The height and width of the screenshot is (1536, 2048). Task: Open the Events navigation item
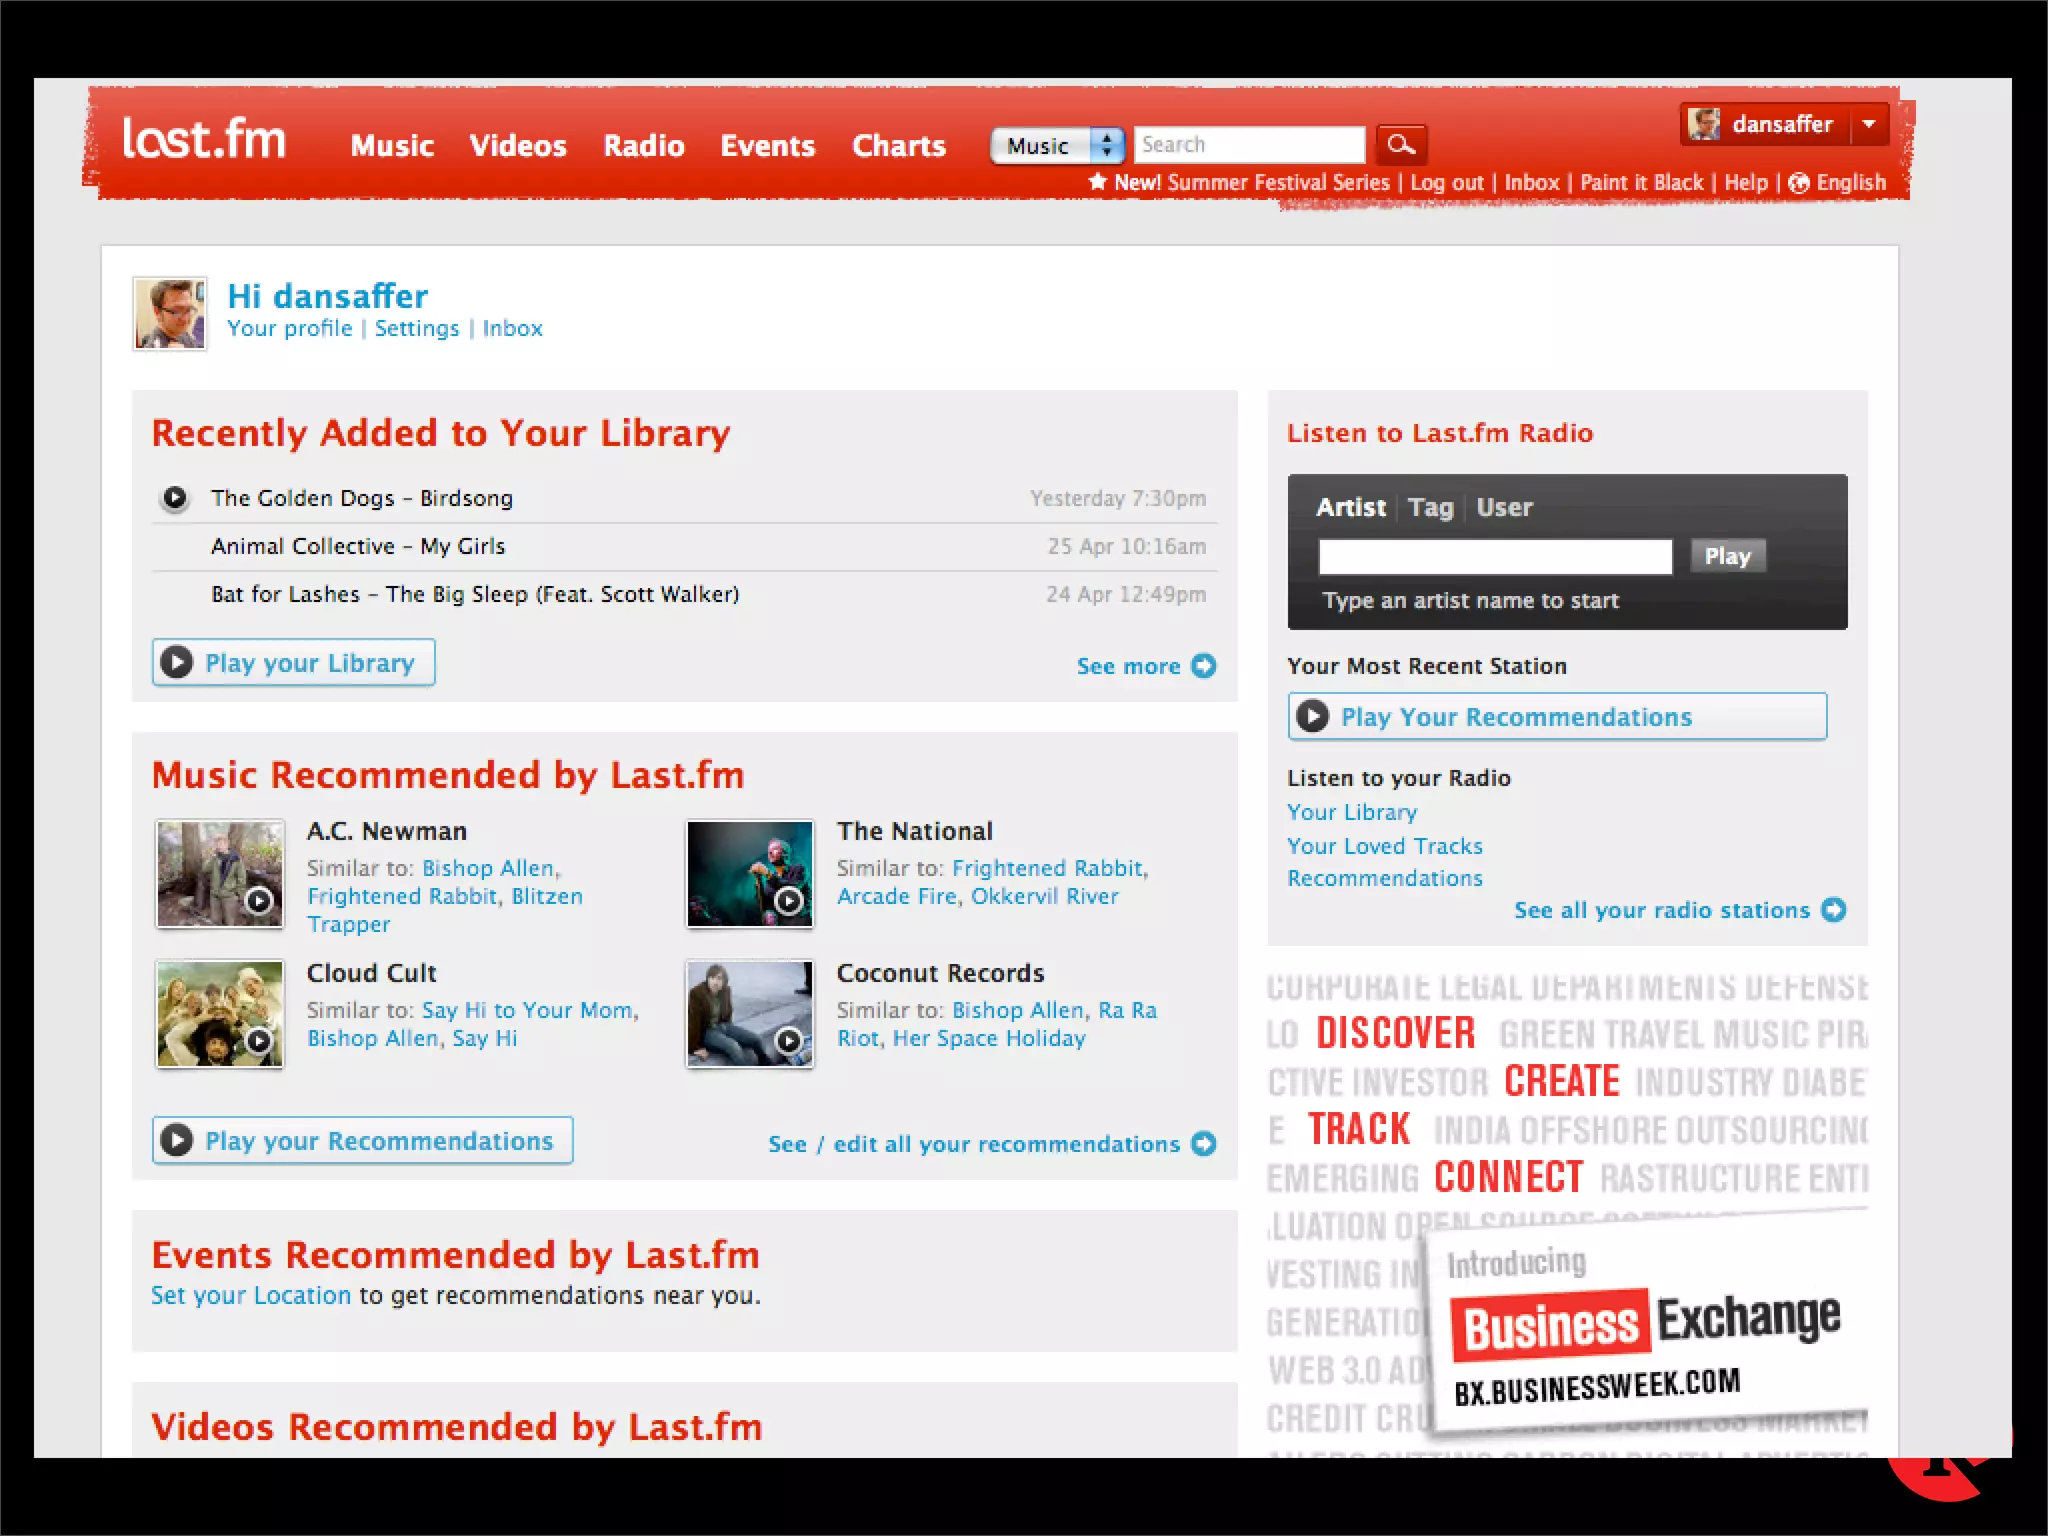tap(767, 146)
